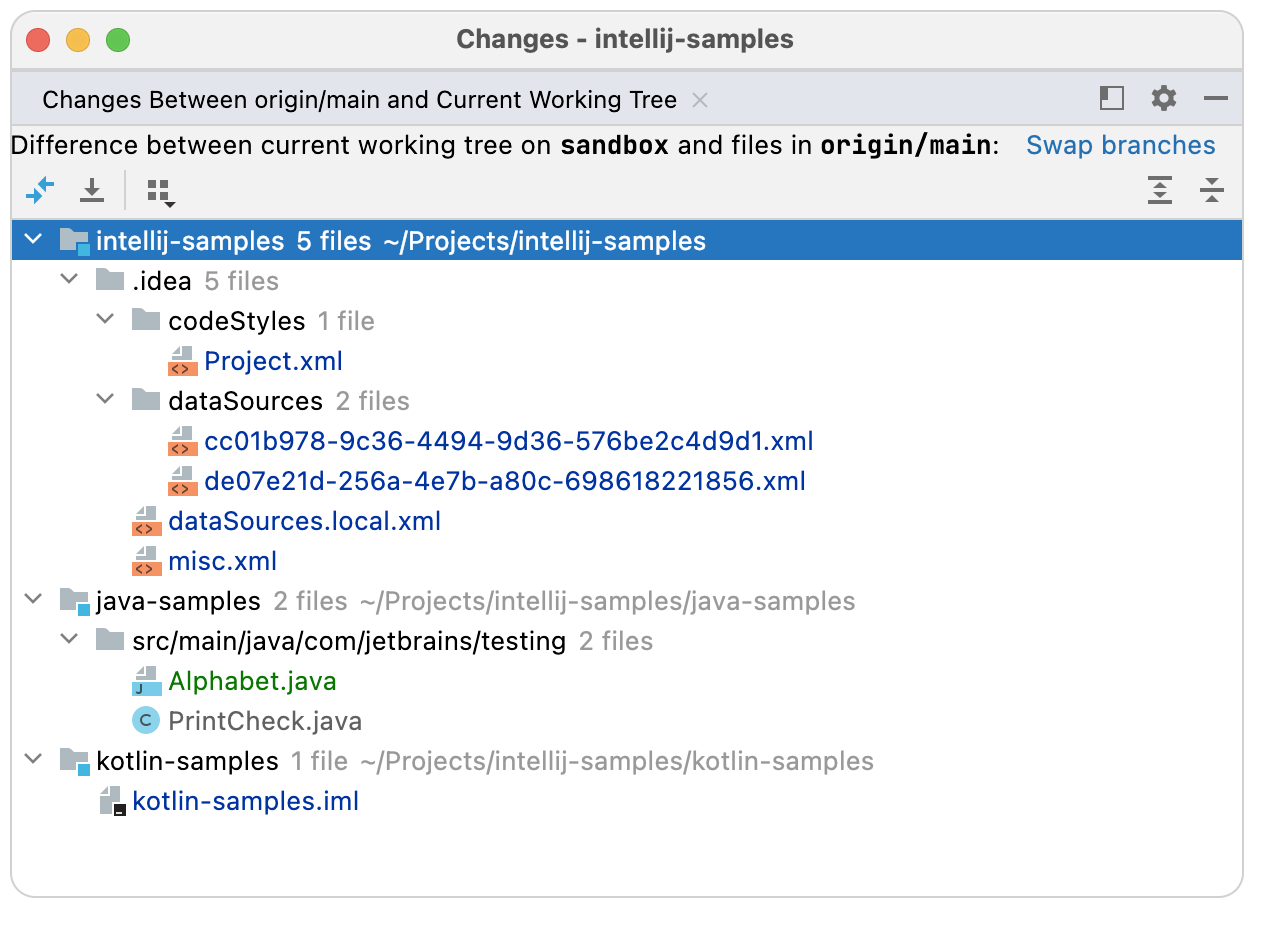Open the dataSources.local.xml file
Screen dimensions: 1284x940
(305, 520)
